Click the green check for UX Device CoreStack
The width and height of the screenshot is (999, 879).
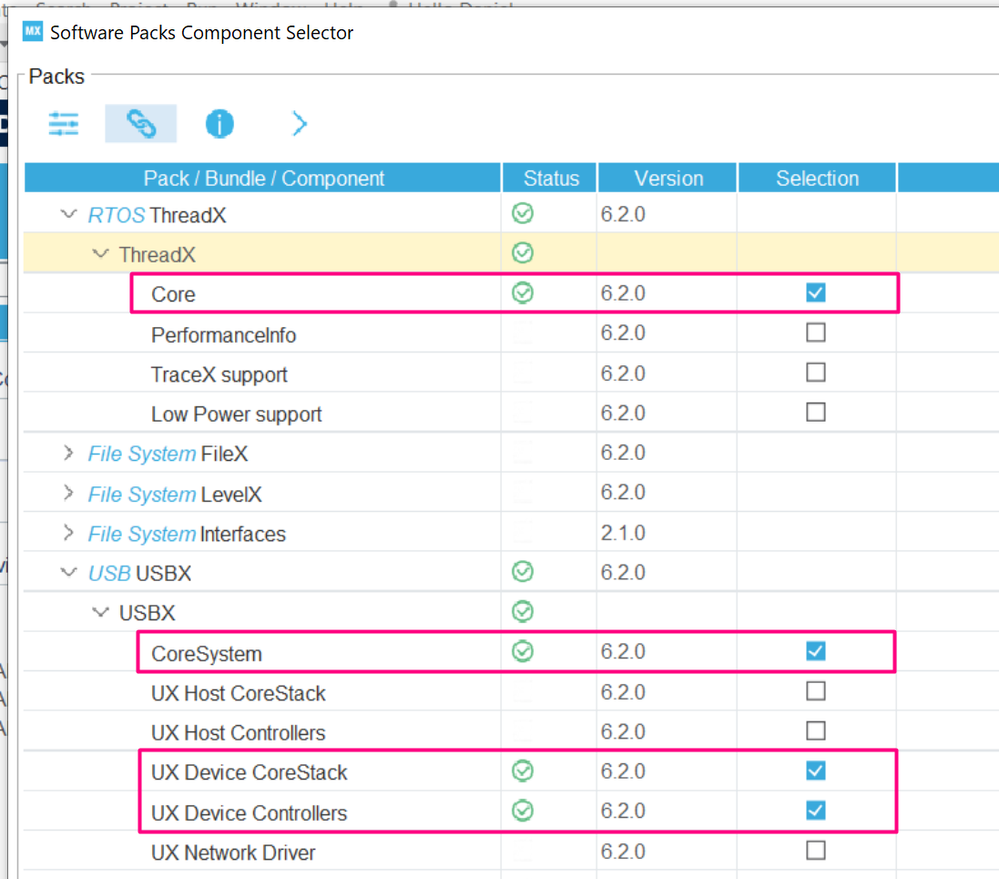pos(522,771)
